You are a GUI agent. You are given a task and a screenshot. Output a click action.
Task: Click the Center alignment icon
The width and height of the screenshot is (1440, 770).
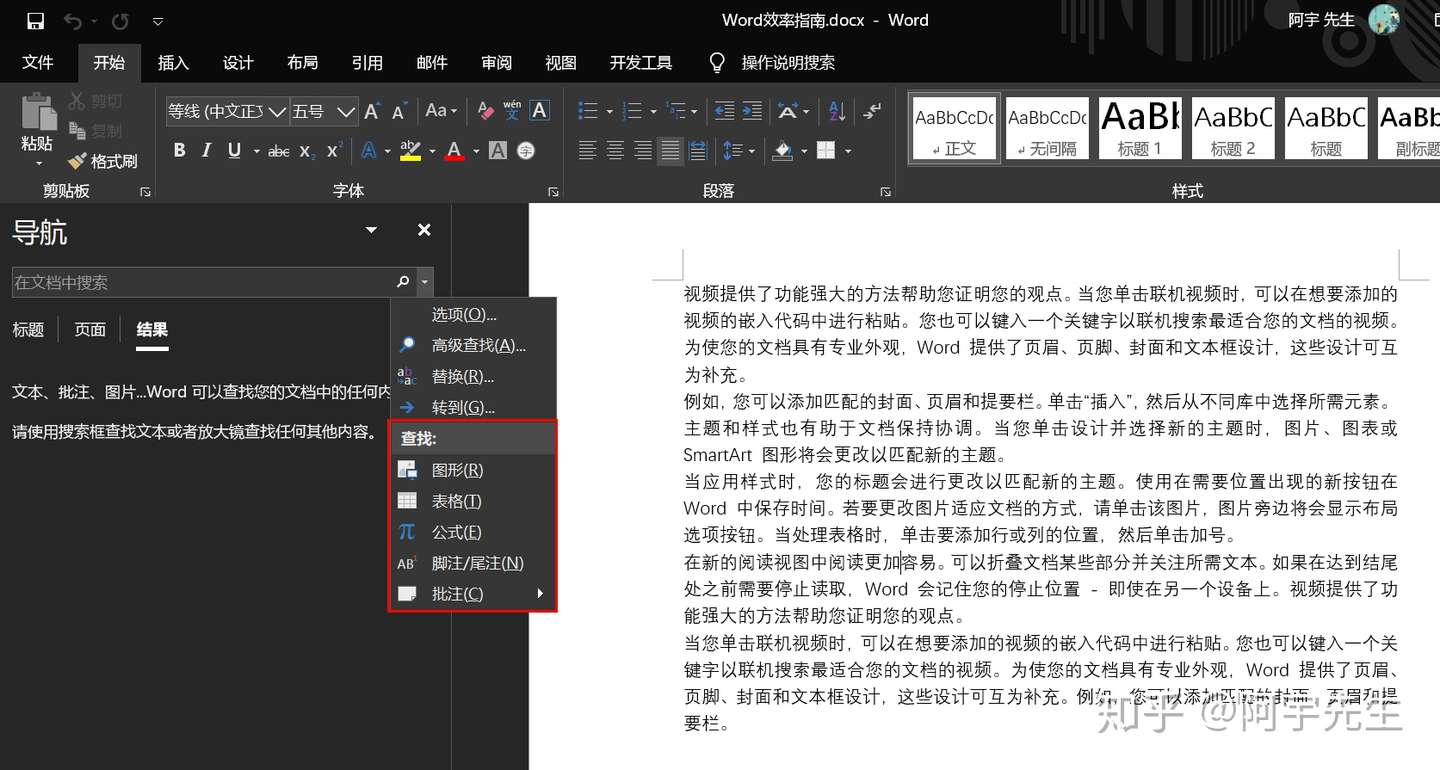(615, 151)
